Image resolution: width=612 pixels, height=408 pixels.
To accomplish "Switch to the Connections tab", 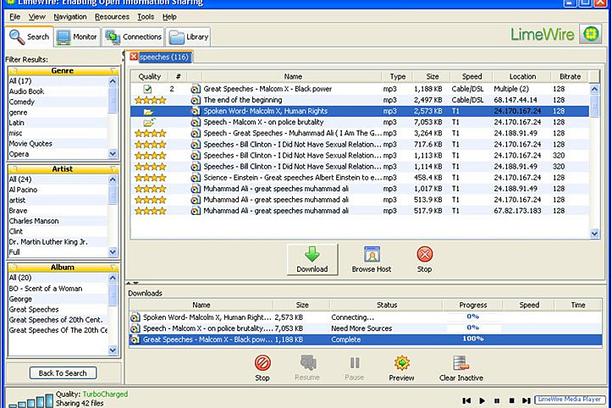I will (133, 37).
